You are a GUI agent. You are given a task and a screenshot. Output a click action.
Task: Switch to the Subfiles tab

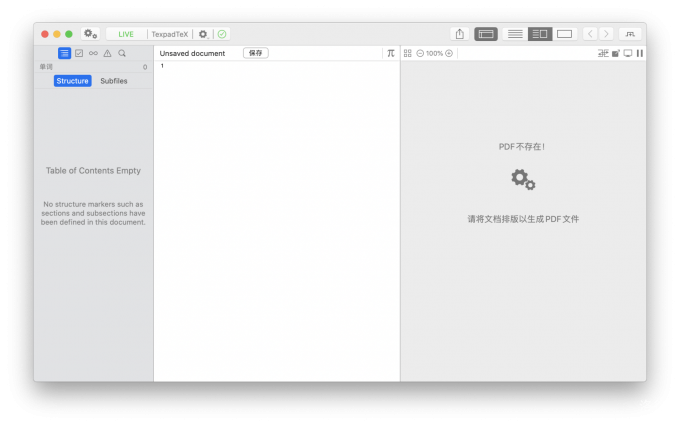pos(114,81)
